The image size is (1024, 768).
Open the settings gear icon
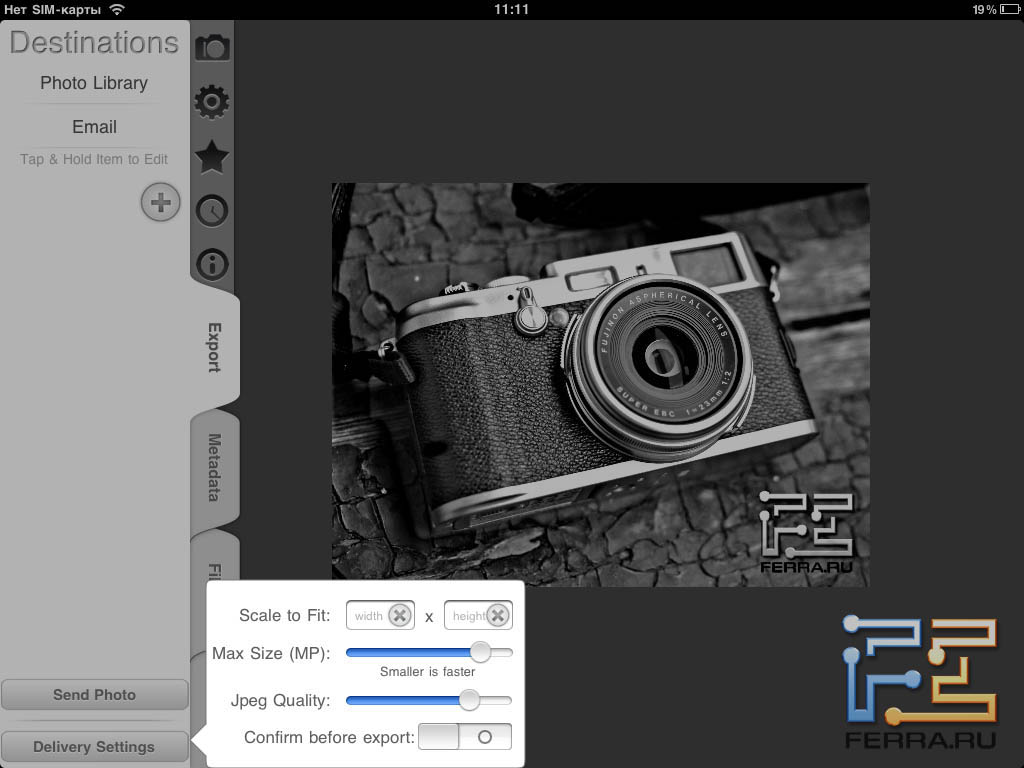click(x=212, y=101)
